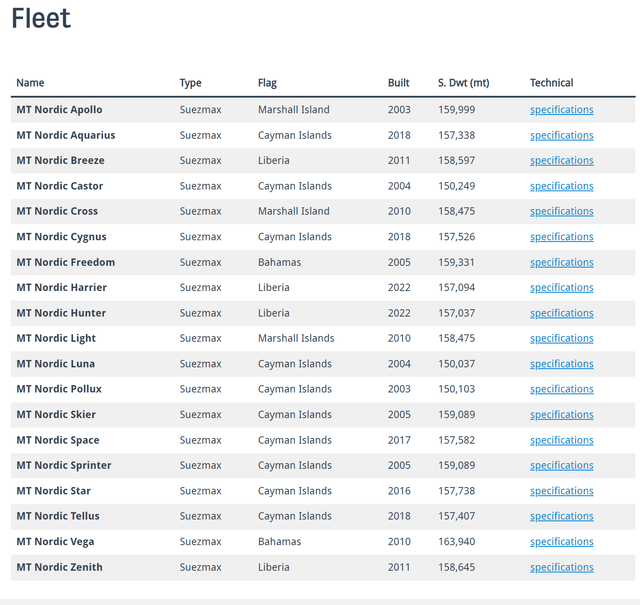This screenshot has height=605, width=640.
Task: Open specifications for MT Nordic Hunter
Action: pyautogui.click(x=562, y=313)
